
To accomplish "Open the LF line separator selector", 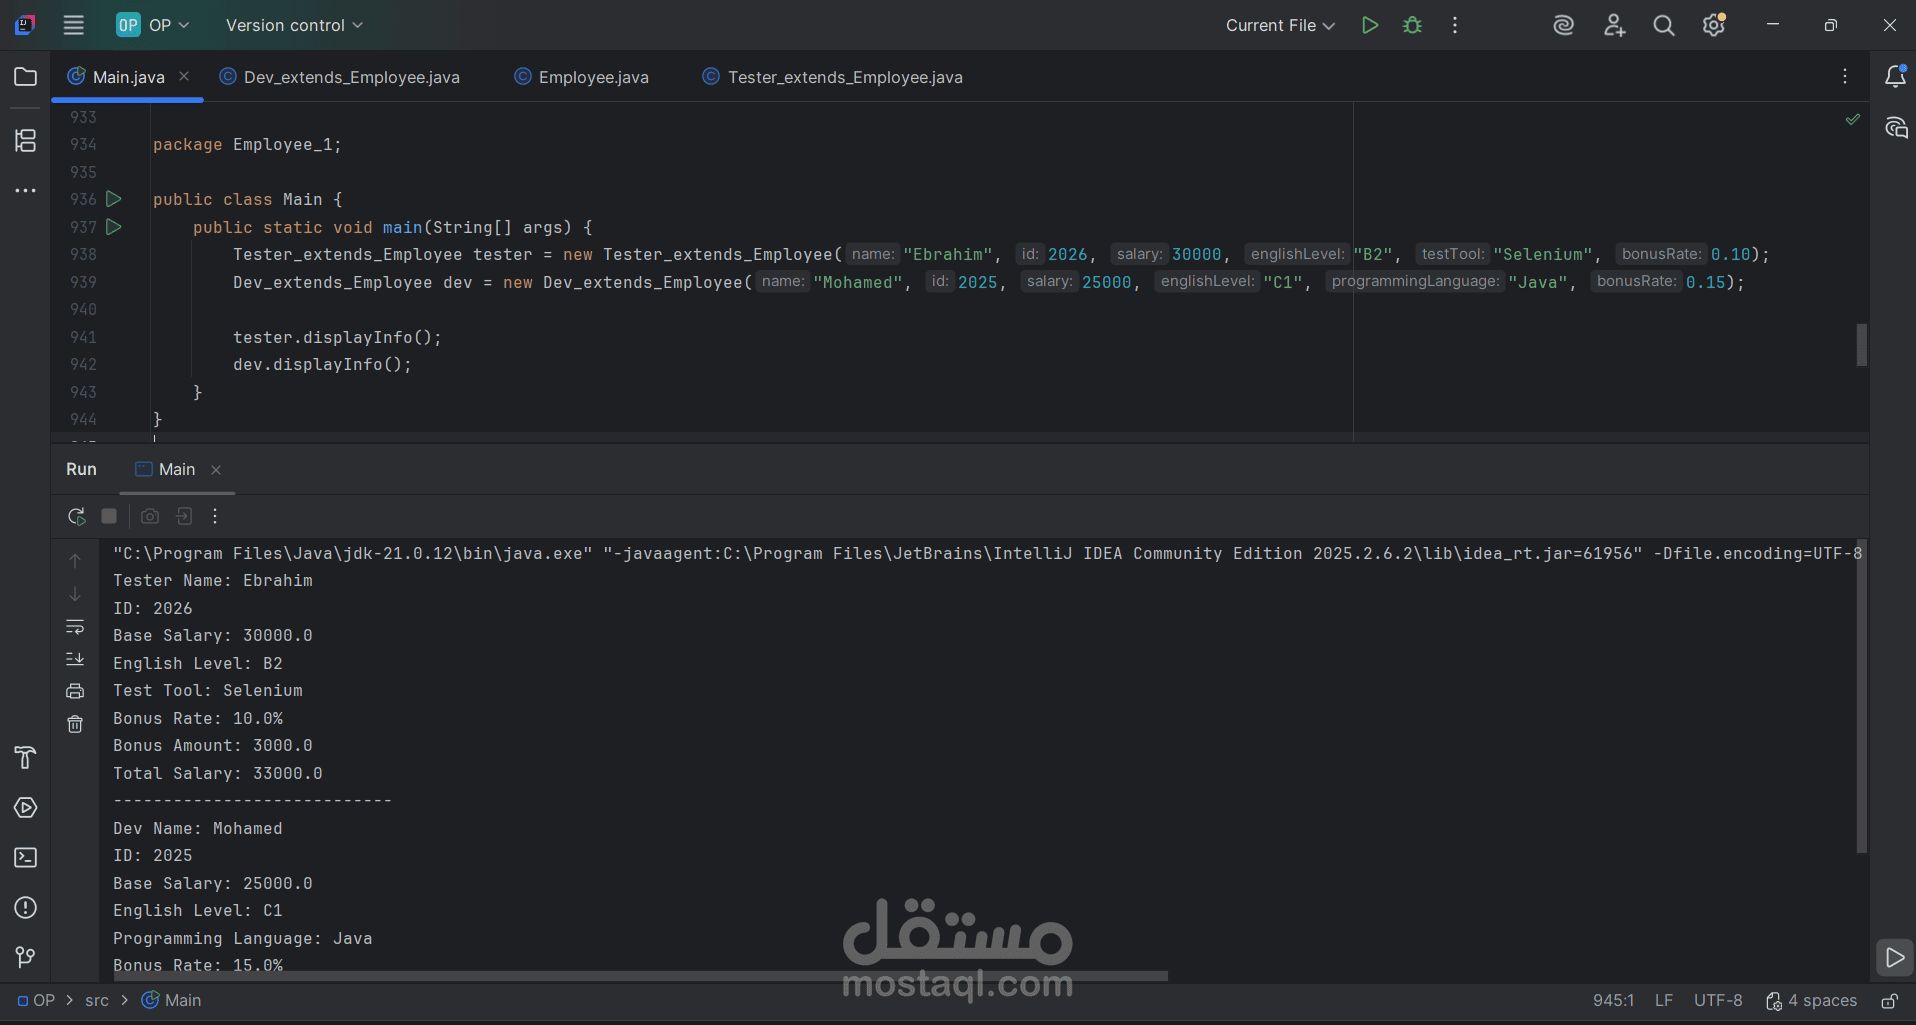I will (x=1664, y=1001).
